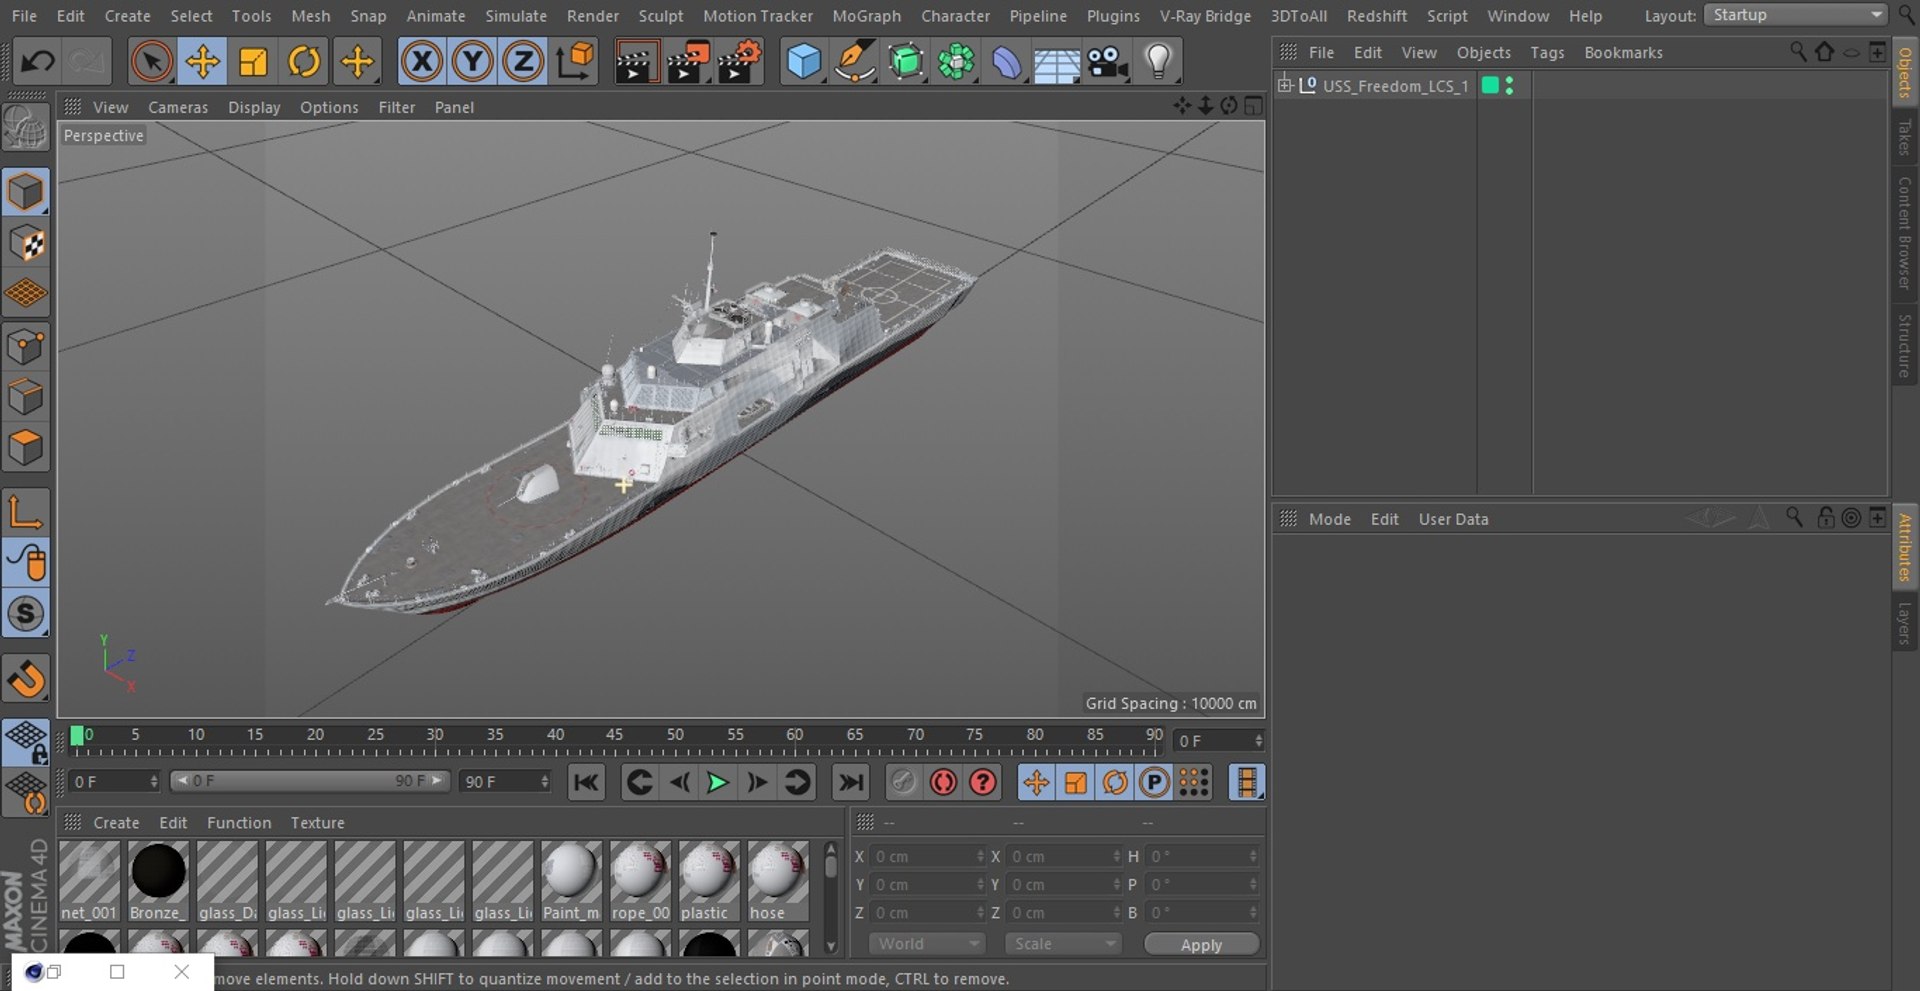The width and height of the screenshot is (1920, 991).
Task: Click the preview range slider bar
Action: 309,781
